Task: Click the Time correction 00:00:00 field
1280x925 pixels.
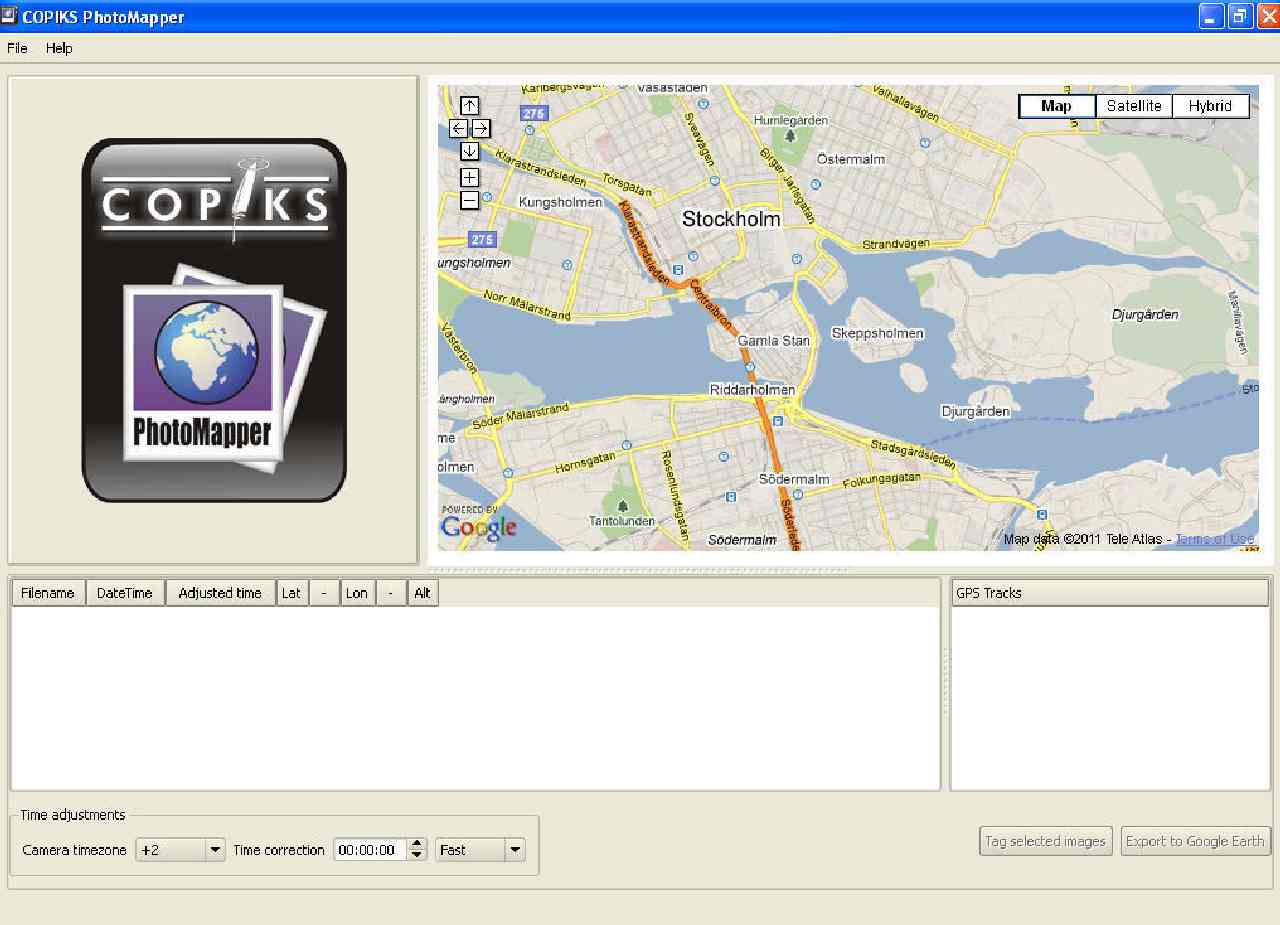Action: (370, 850)
